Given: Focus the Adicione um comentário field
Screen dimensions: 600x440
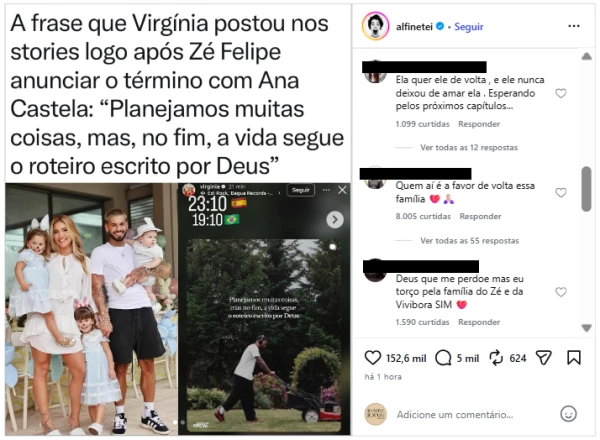Looking at the screenshot, I should [455, 414].
